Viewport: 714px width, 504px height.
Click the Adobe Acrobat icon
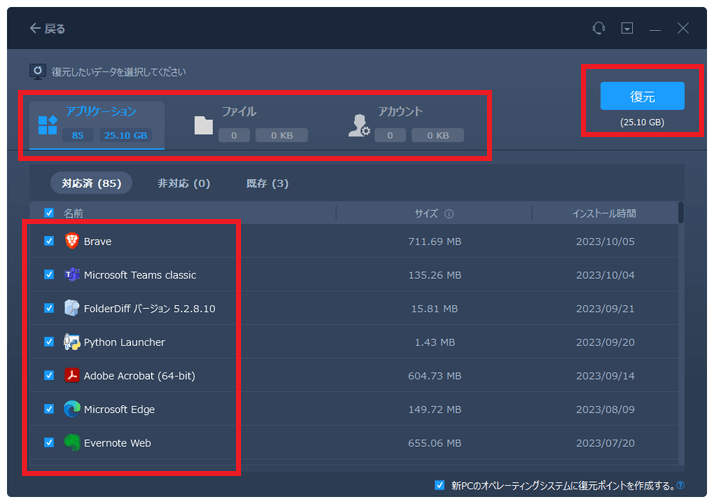(72, 376)
